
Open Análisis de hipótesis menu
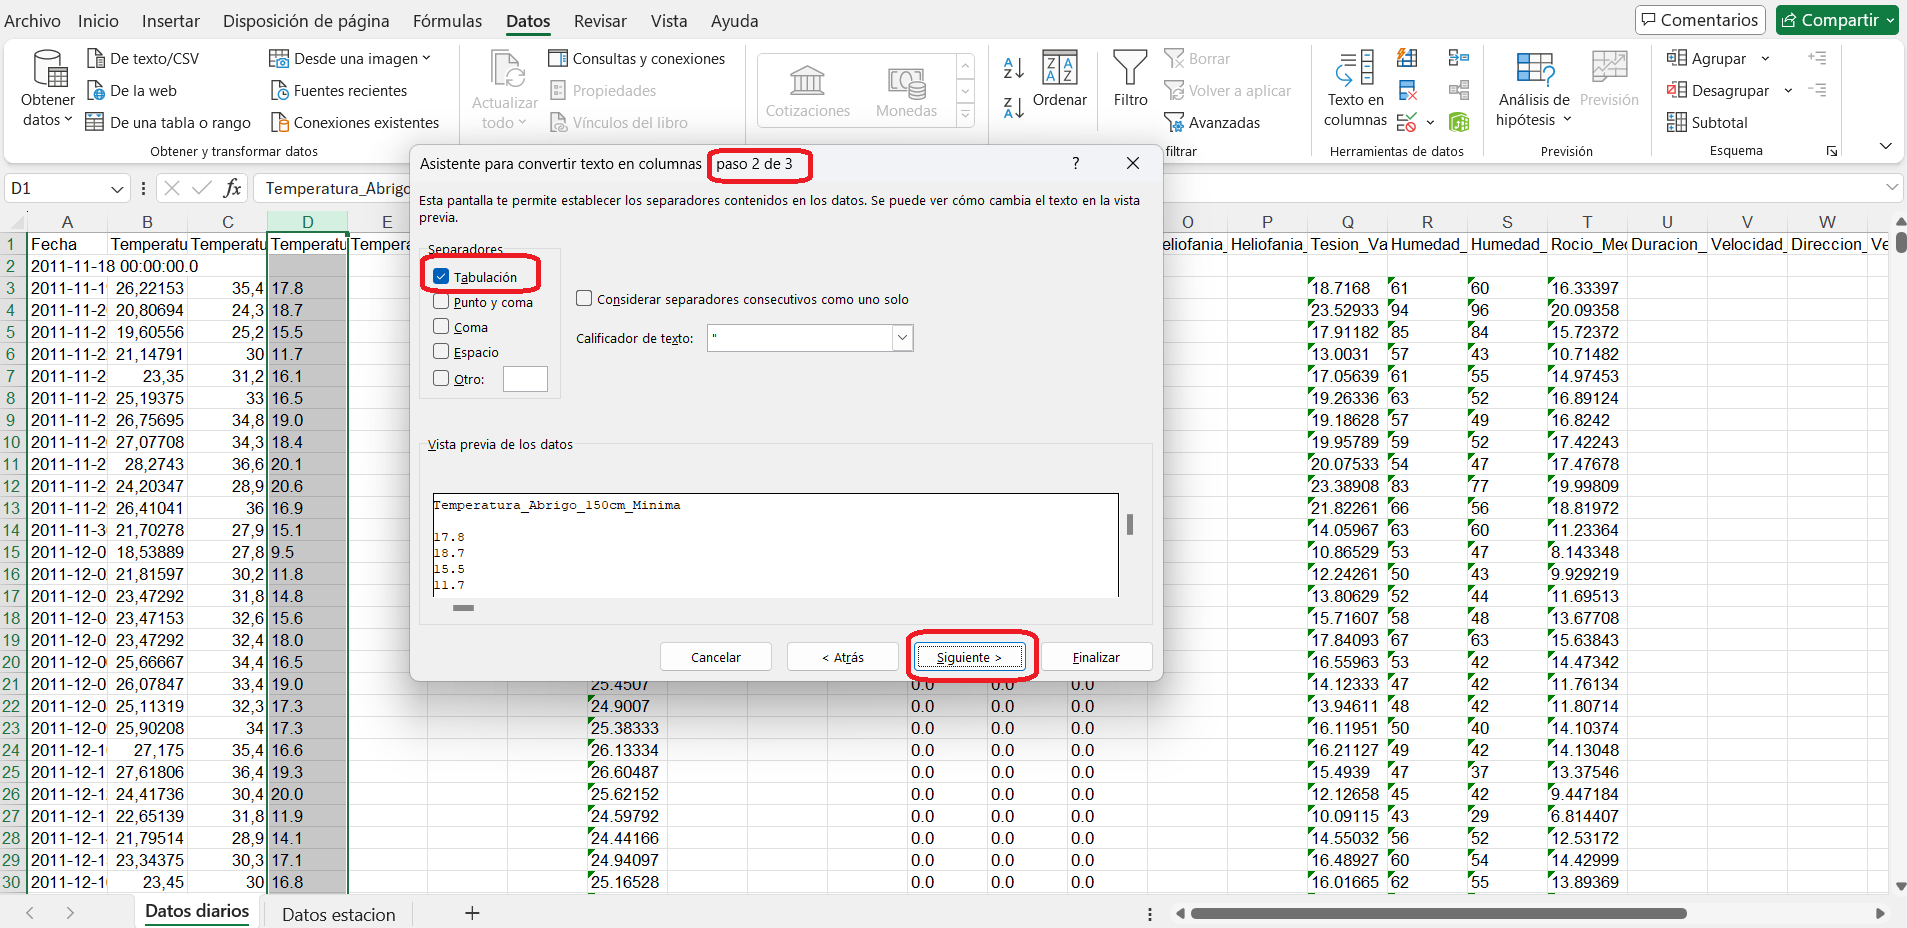tap(1533, 89)
